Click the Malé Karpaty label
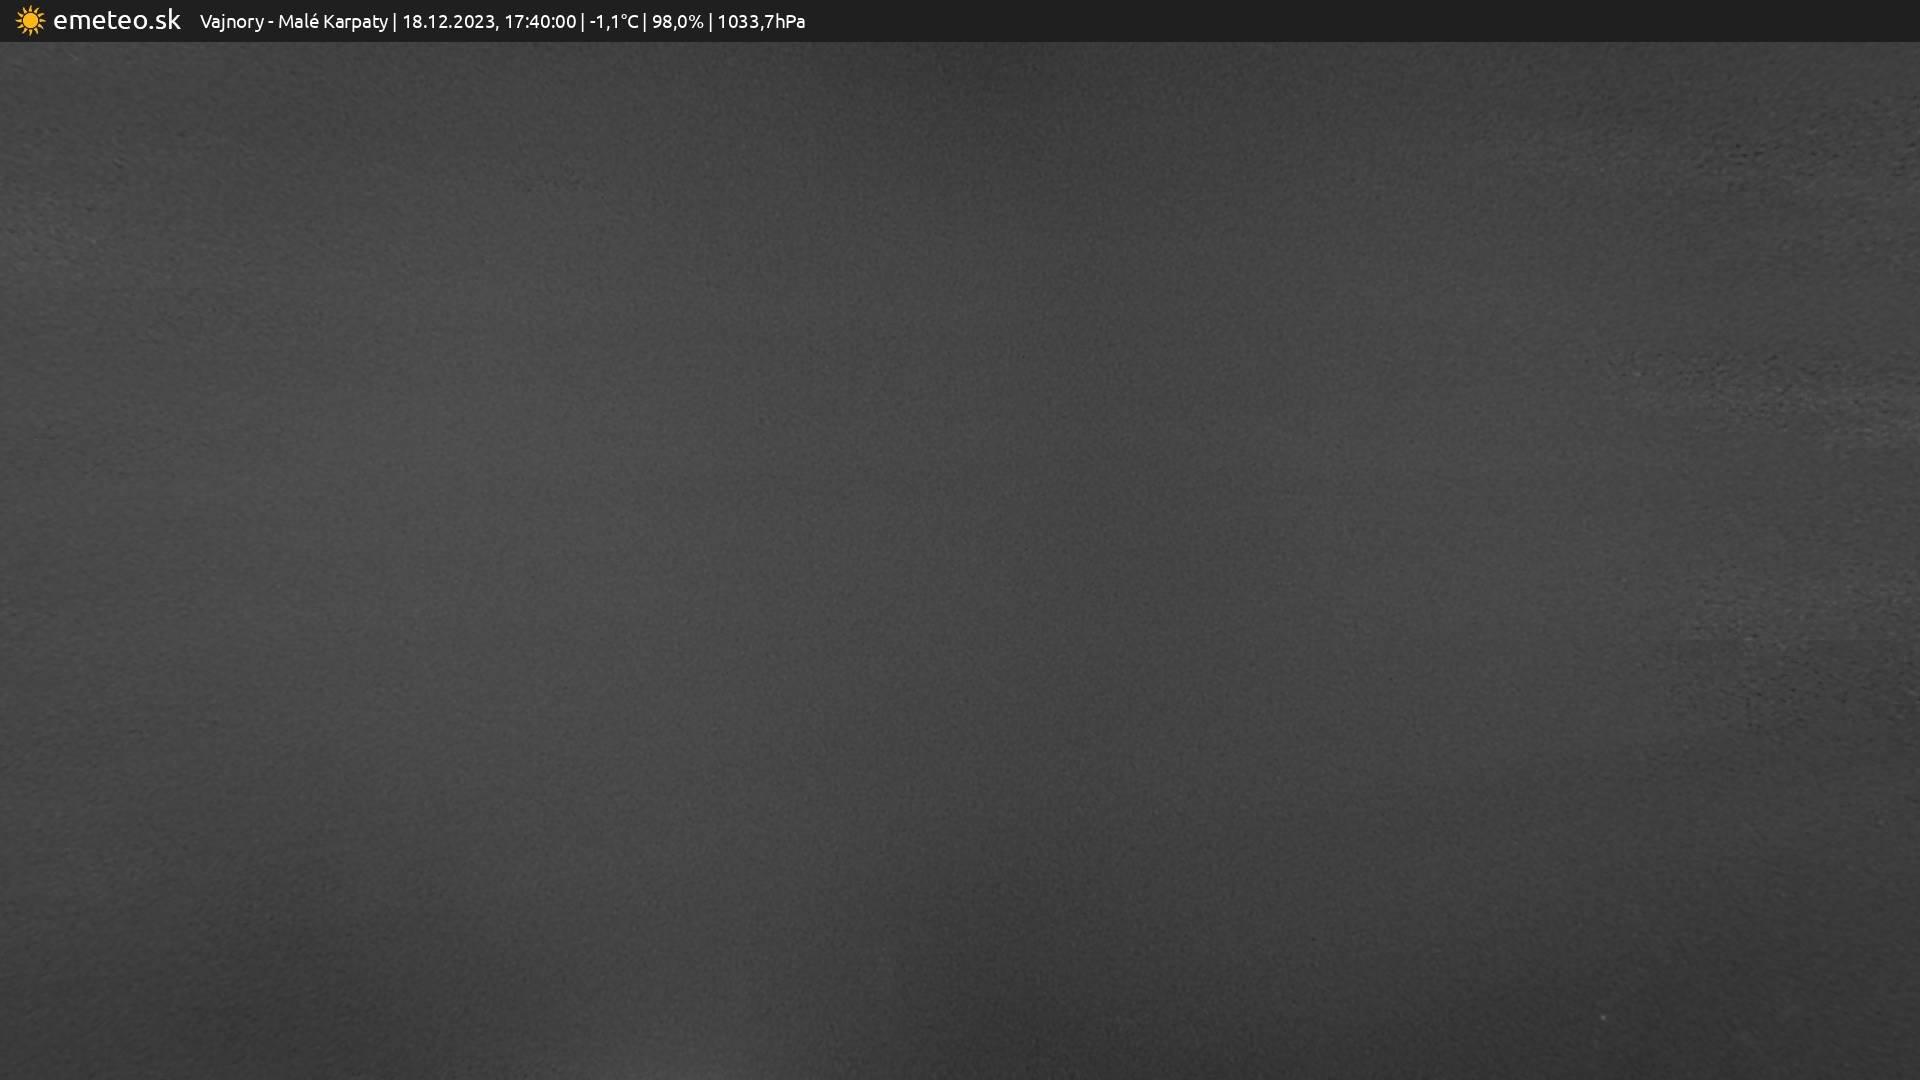 332,21
